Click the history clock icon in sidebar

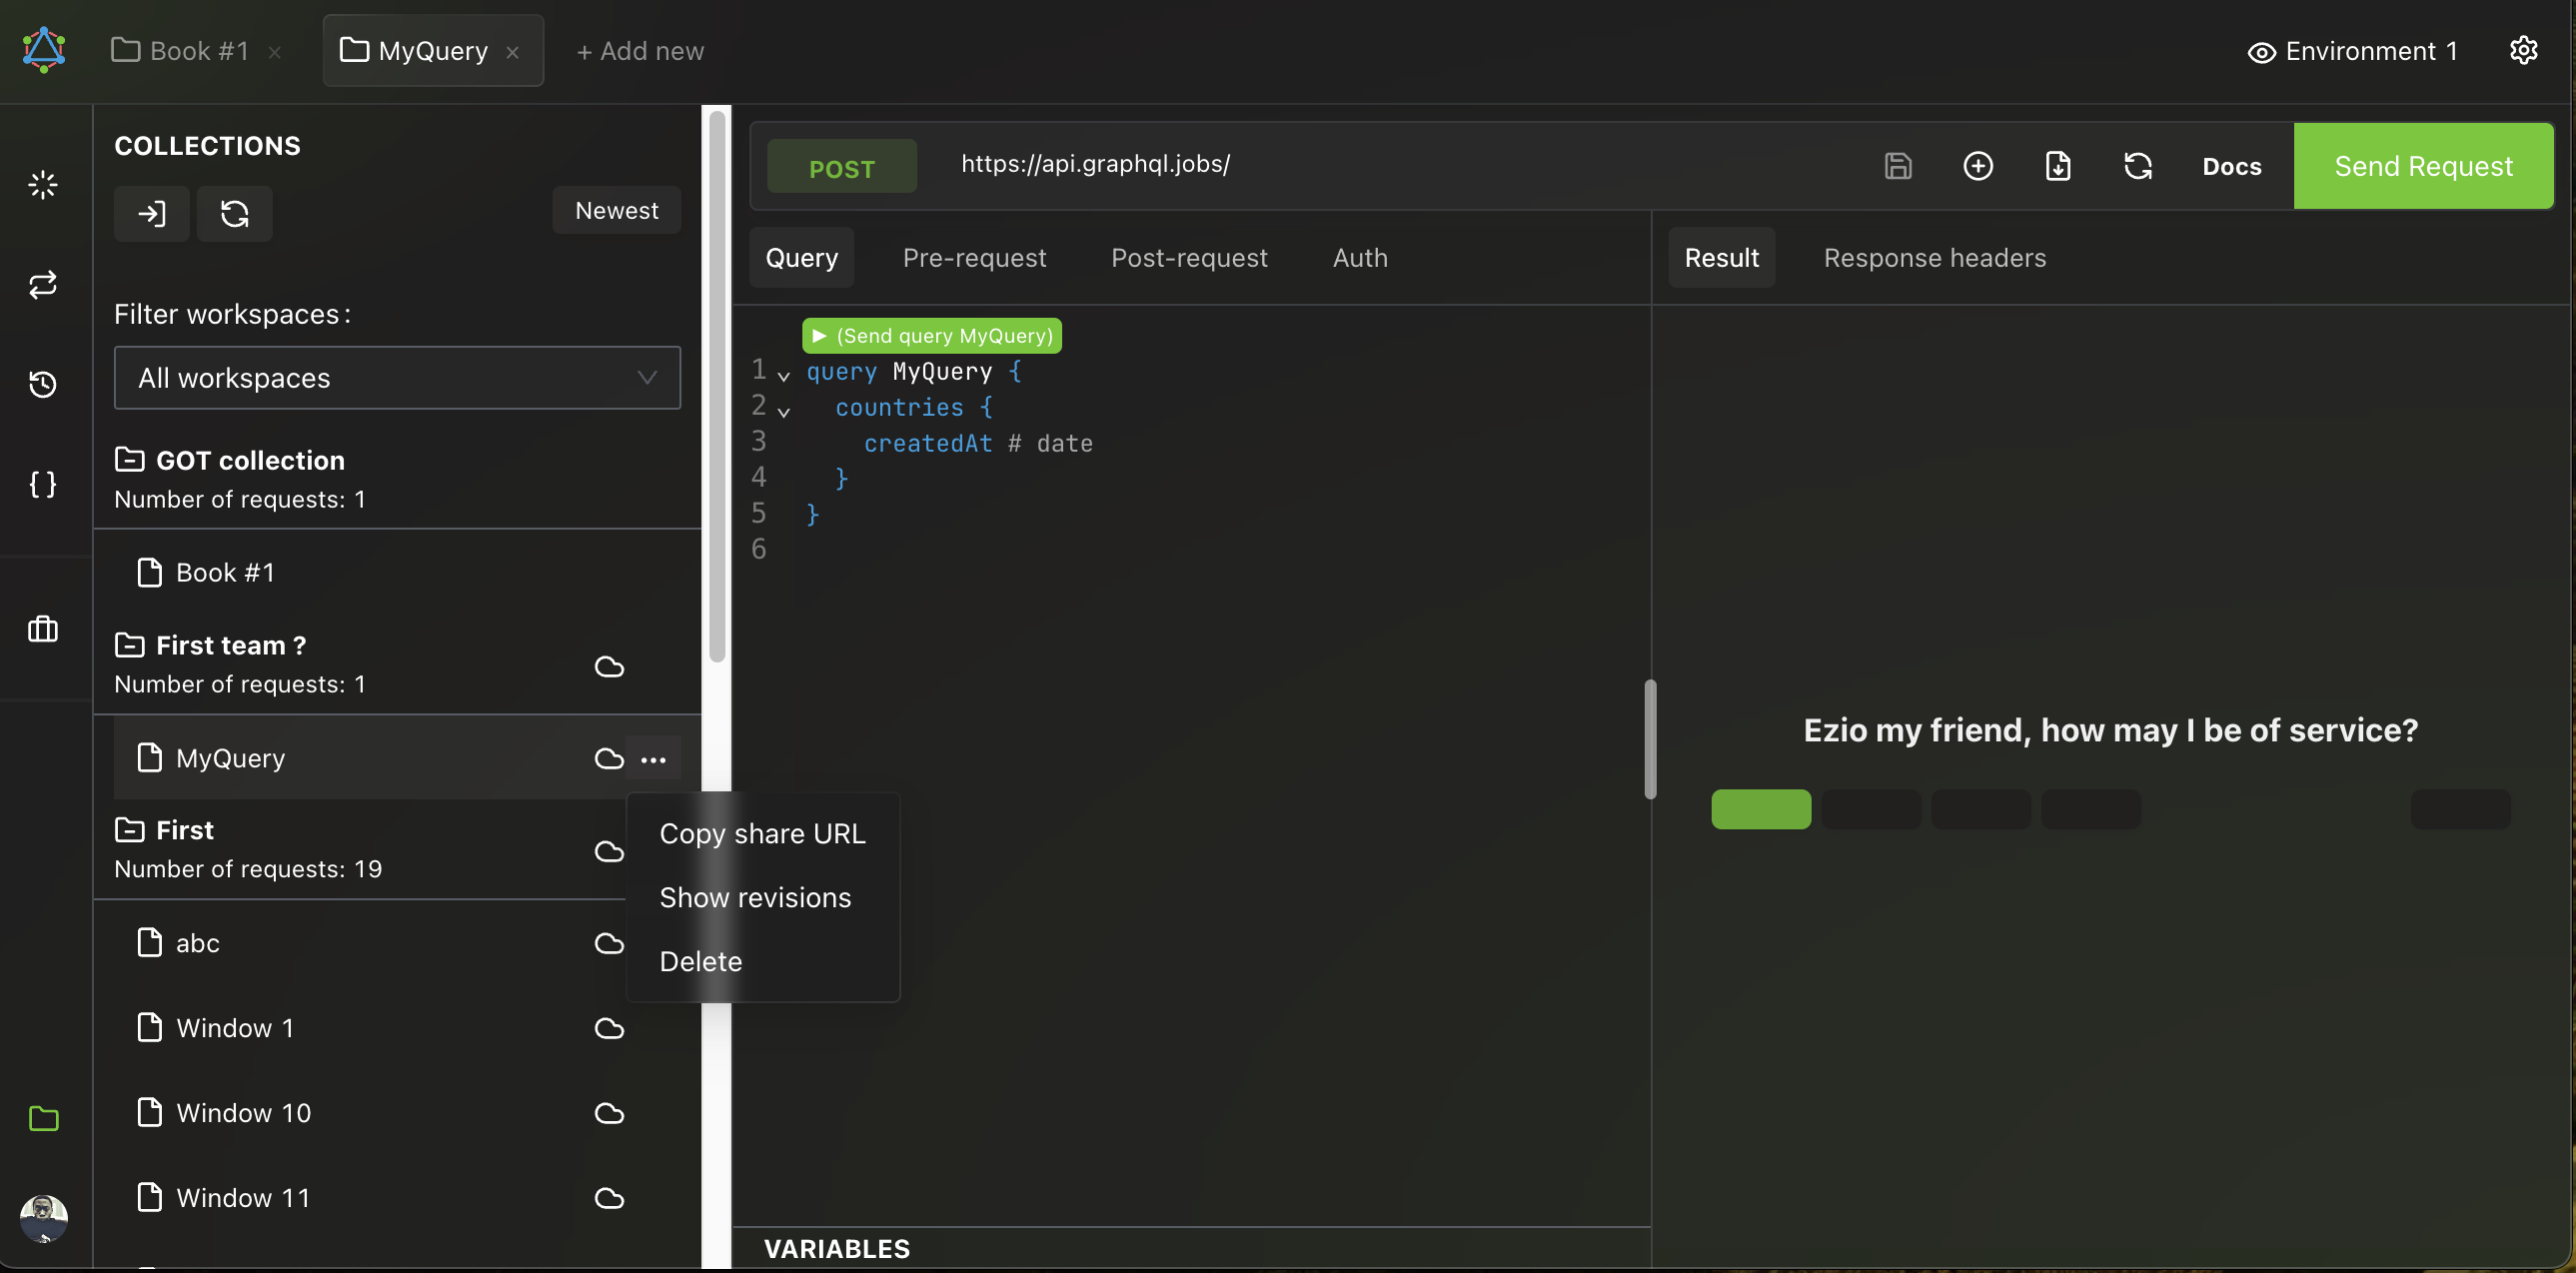43,384
